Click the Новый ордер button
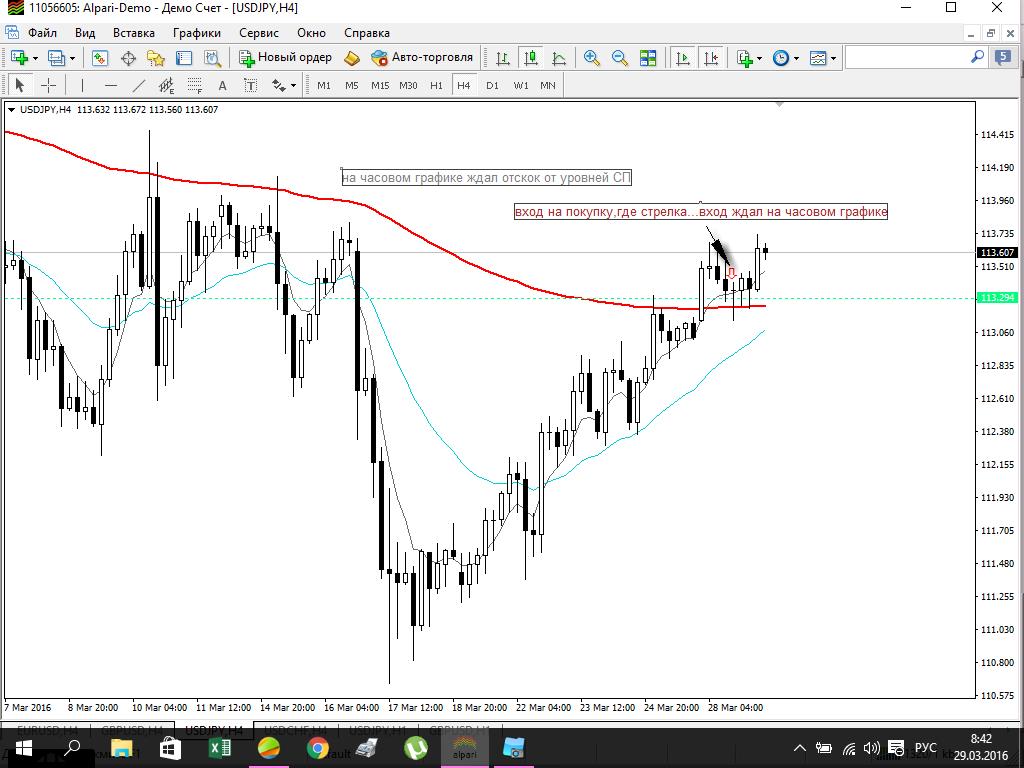 click(285, 57)
